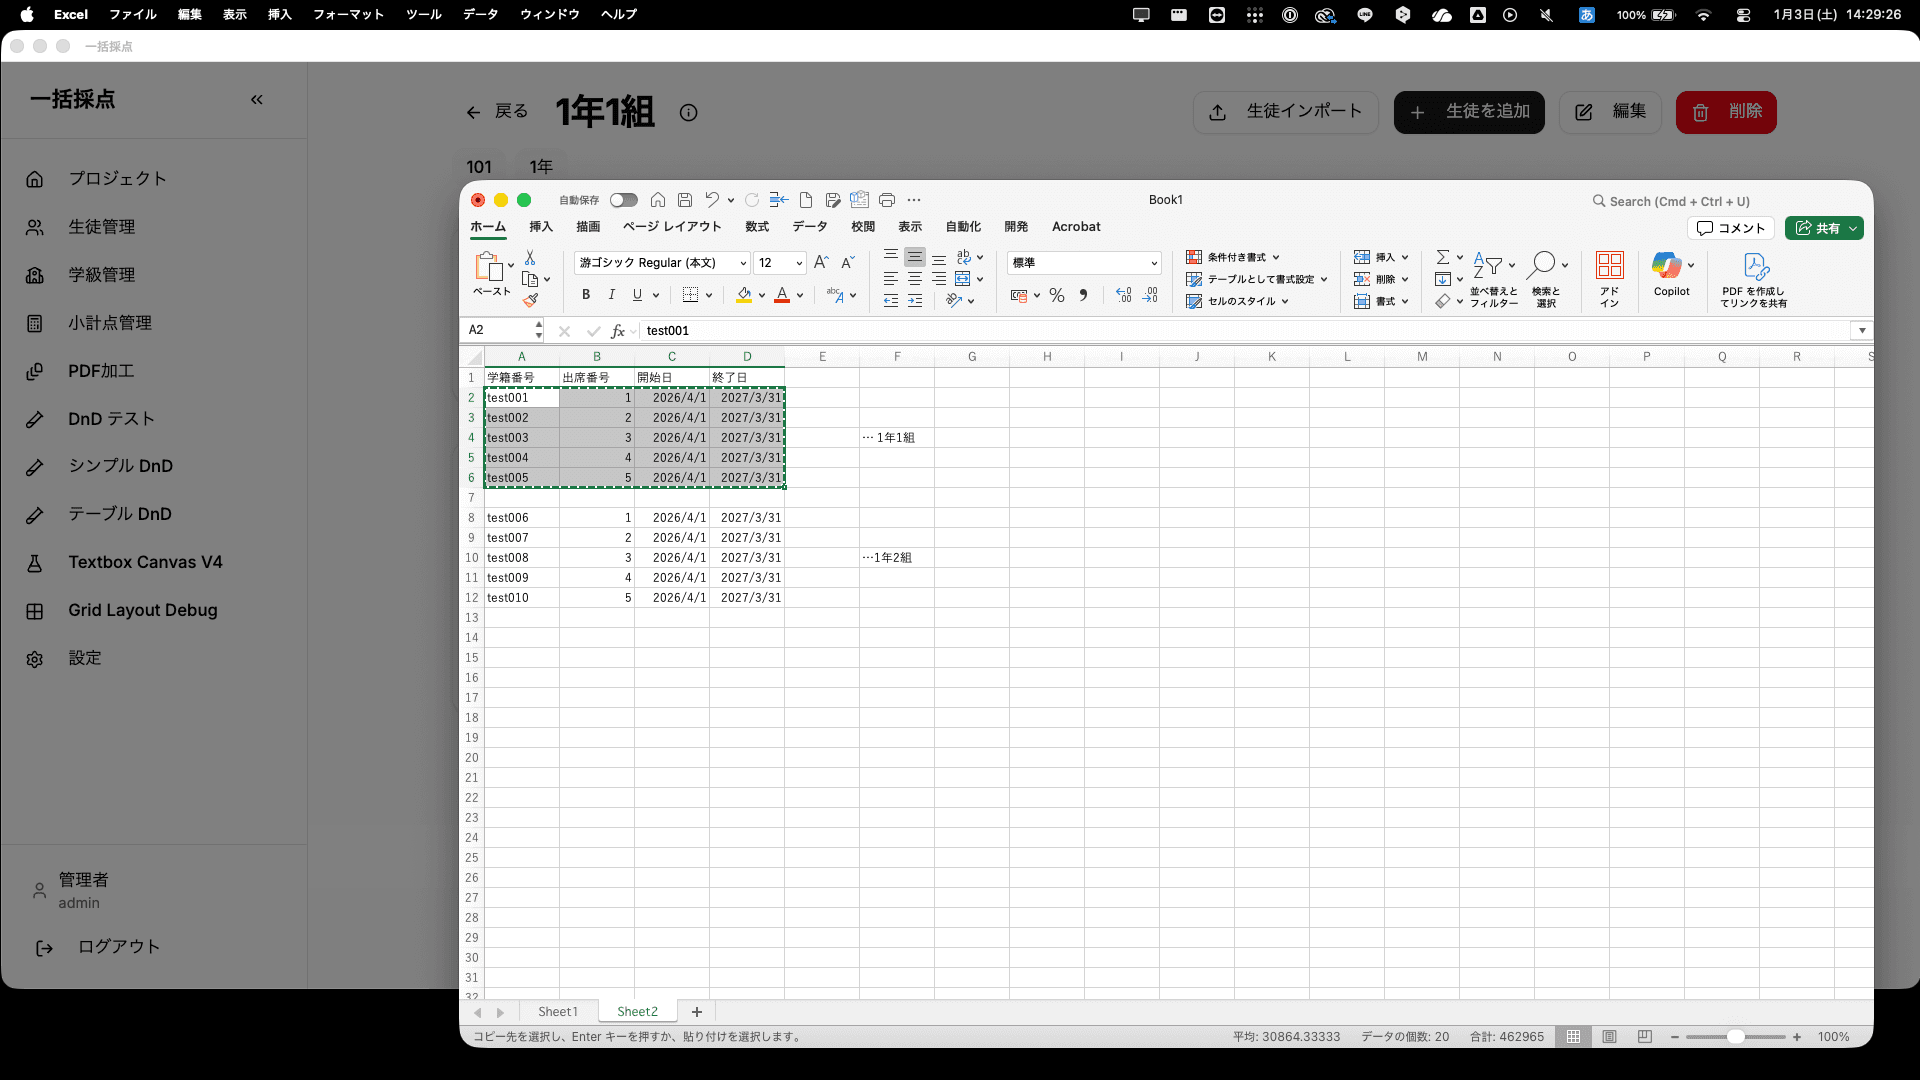
Task: Toggle the AutoSave (自動保存) switch
Action: 623,200
